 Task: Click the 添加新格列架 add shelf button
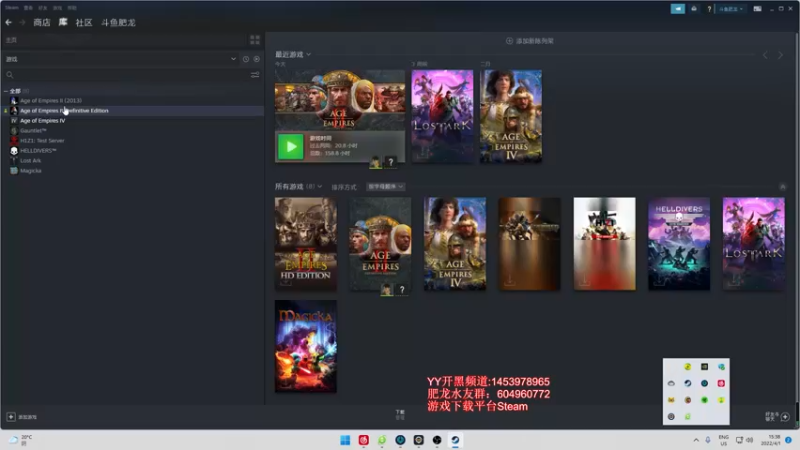(x=530, y=41)
